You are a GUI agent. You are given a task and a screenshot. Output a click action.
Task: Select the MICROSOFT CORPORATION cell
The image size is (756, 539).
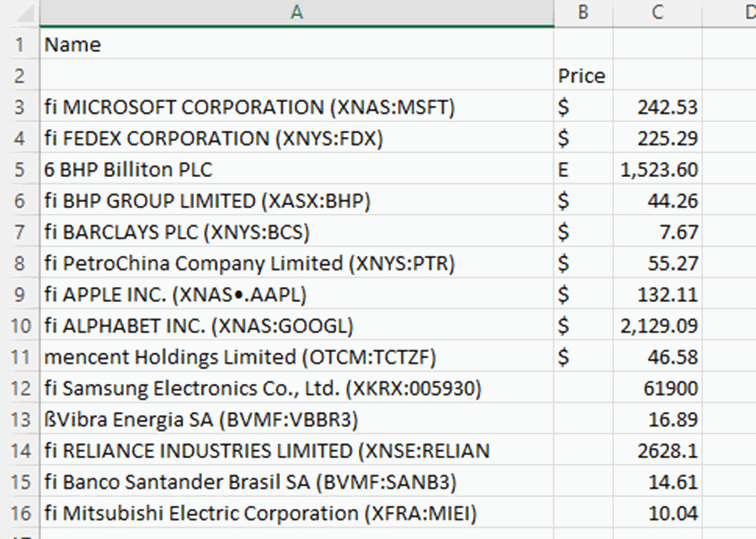[296, 107]
